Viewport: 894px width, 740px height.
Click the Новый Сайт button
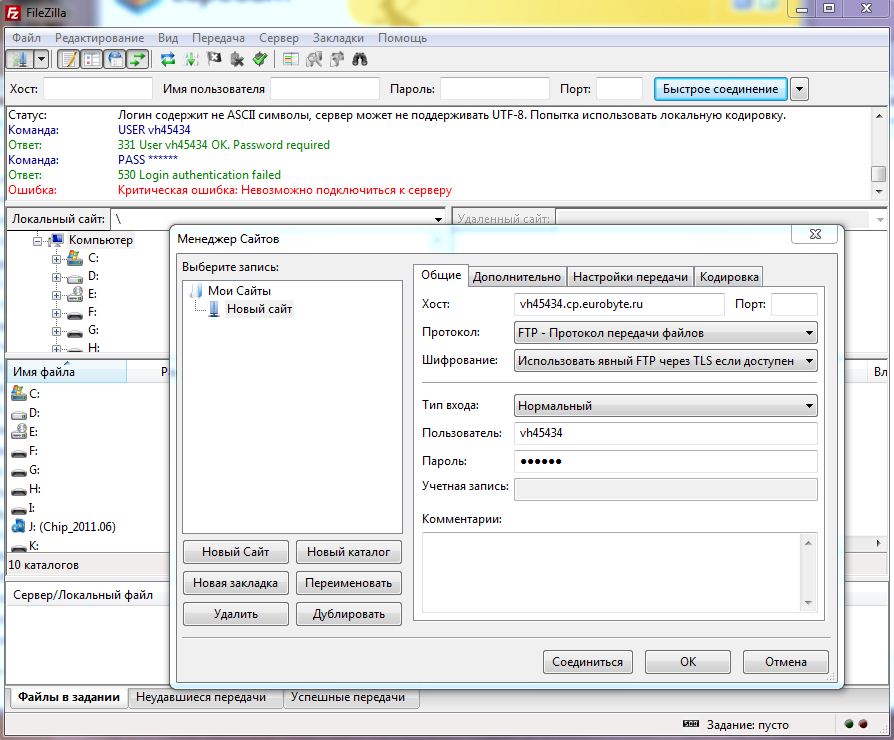235,552
